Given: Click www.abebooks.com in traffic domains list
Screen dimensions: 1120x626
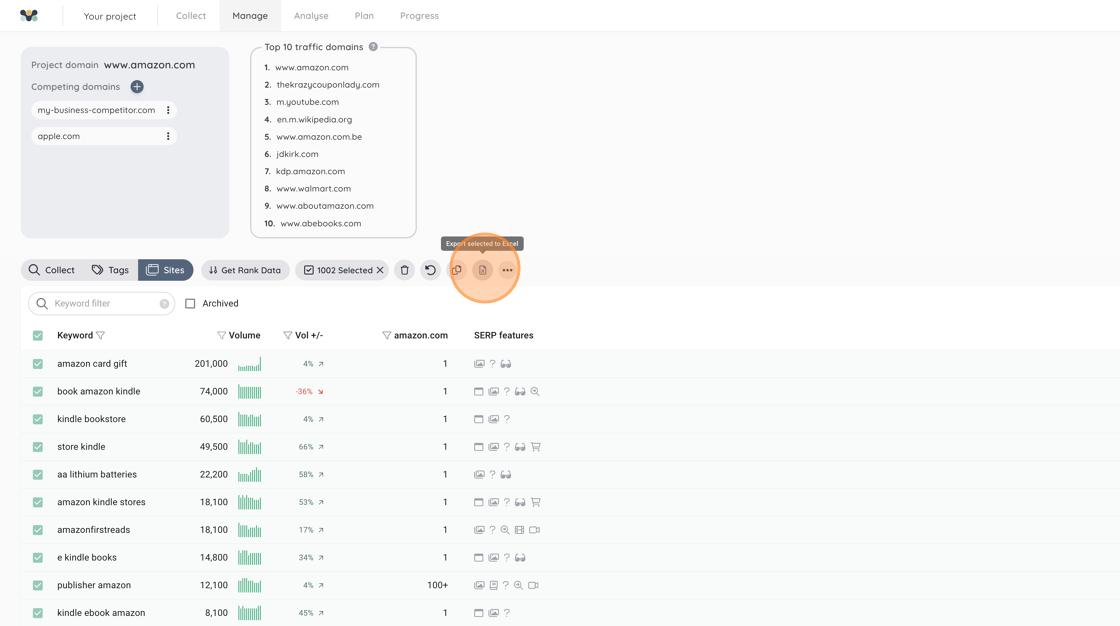Looking at the screenshot, I should [x=321, y=224].
